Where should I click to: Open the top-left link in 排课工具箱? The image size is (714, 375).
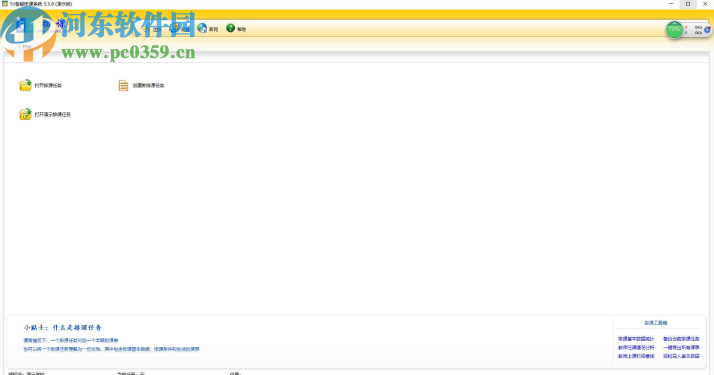(x=636, y=339)
